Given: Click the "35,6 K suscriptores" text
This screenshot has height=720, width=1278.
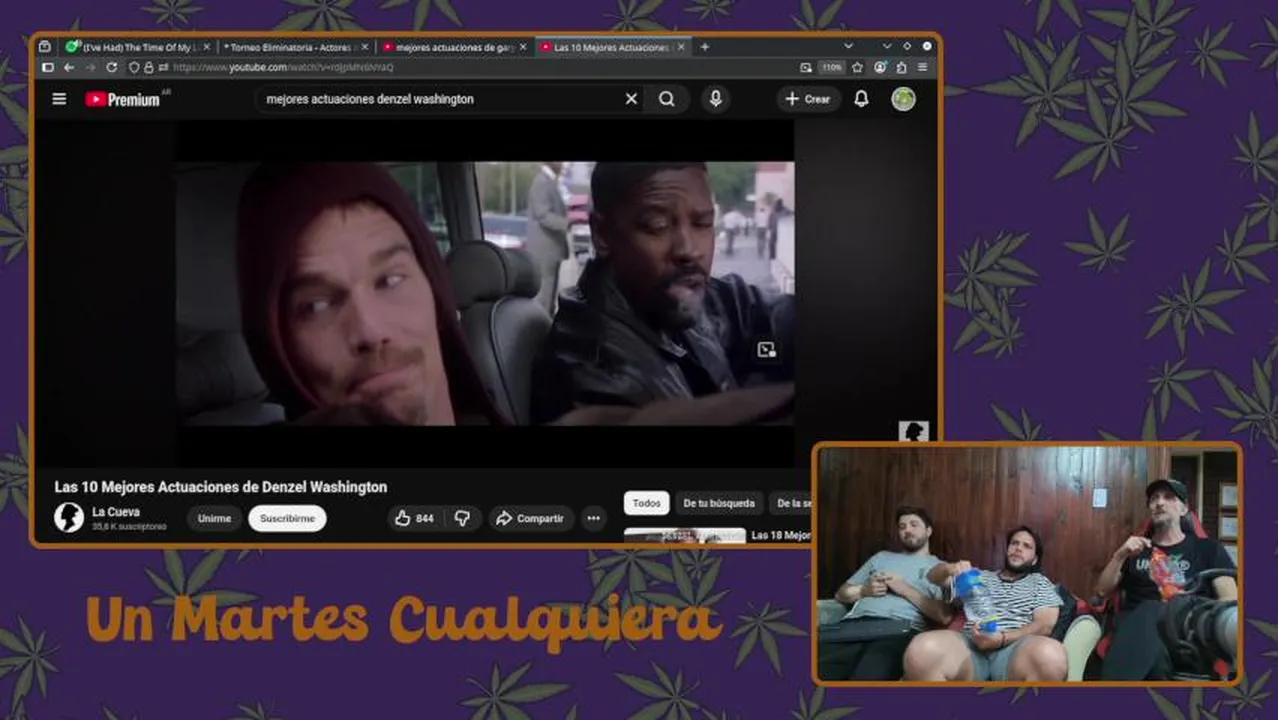Looking at the screenshot, I should [x=129, y=526].
